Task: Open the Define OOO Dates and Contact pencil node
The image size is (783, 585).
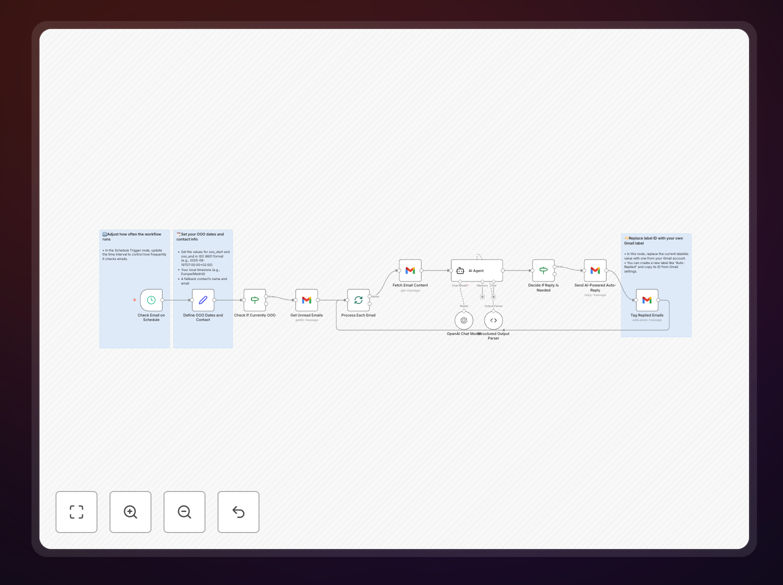Action: click(x=203, y=300)
